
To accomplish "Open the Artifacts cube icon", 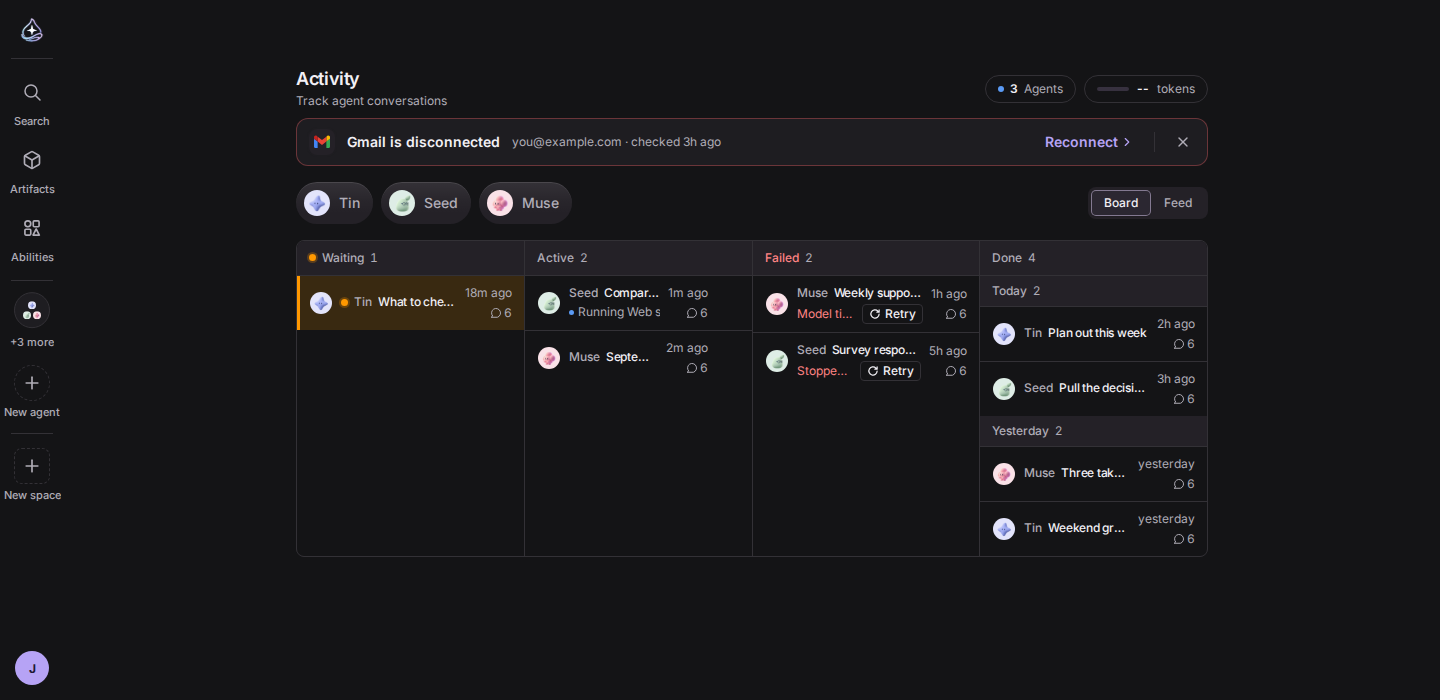I will click(x=32, y=161).
